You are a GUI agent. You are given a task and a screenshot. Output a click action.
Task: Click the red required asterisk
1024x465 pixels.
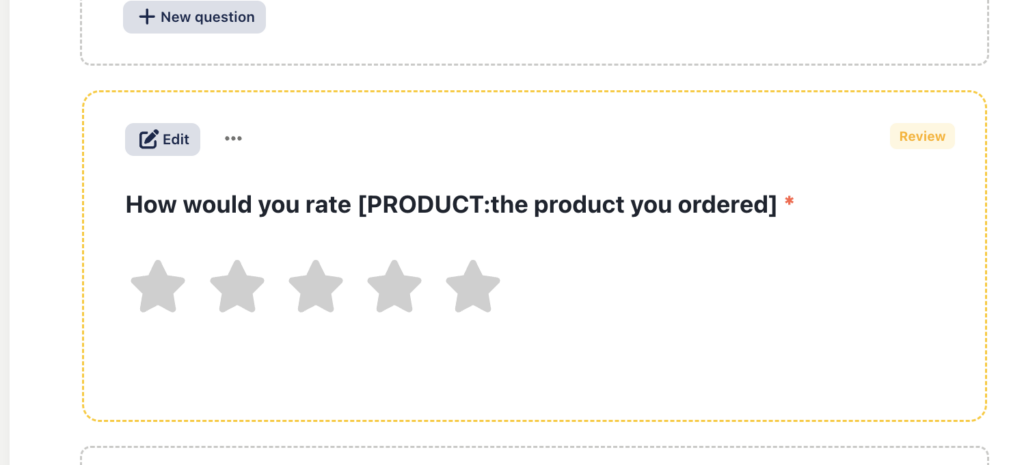790,202
